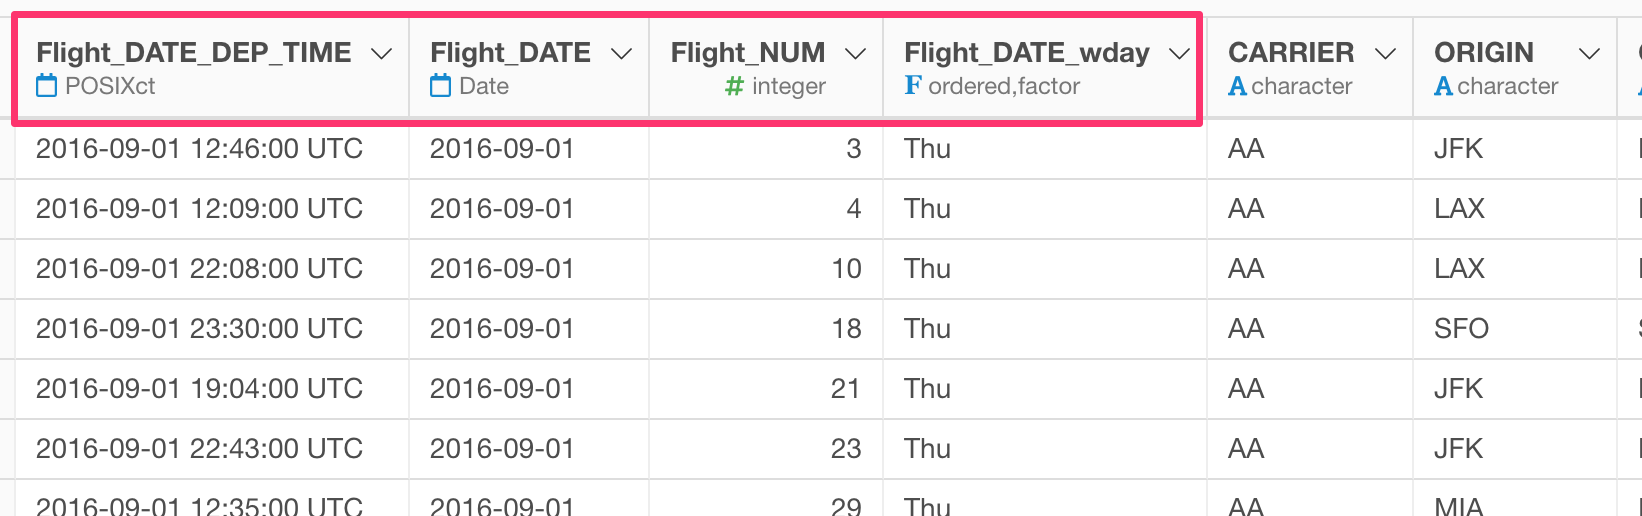Open Flight_DATE_wday column menu chevron
This screenshot has height=516, width=1642.
[1179, 53]
